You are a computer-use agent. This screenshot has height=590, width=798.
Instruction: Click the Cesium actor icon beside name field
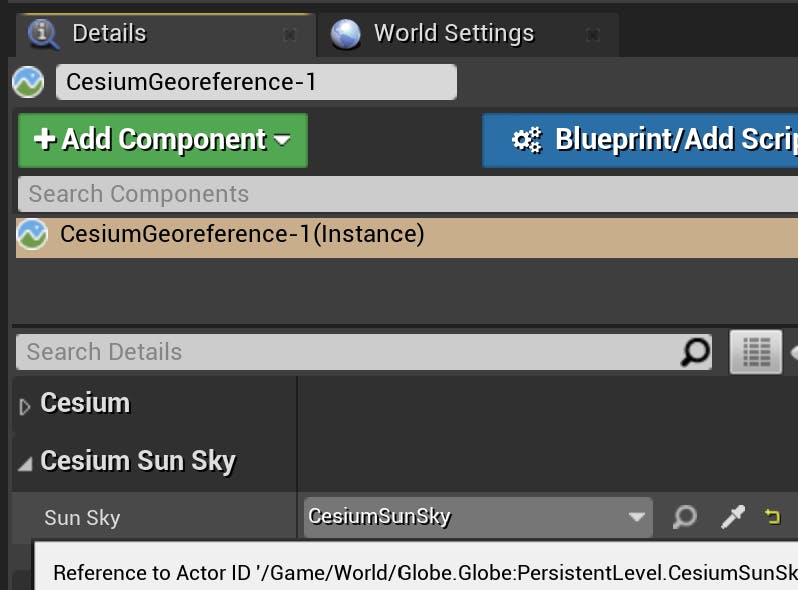click(x=28, y=82)
